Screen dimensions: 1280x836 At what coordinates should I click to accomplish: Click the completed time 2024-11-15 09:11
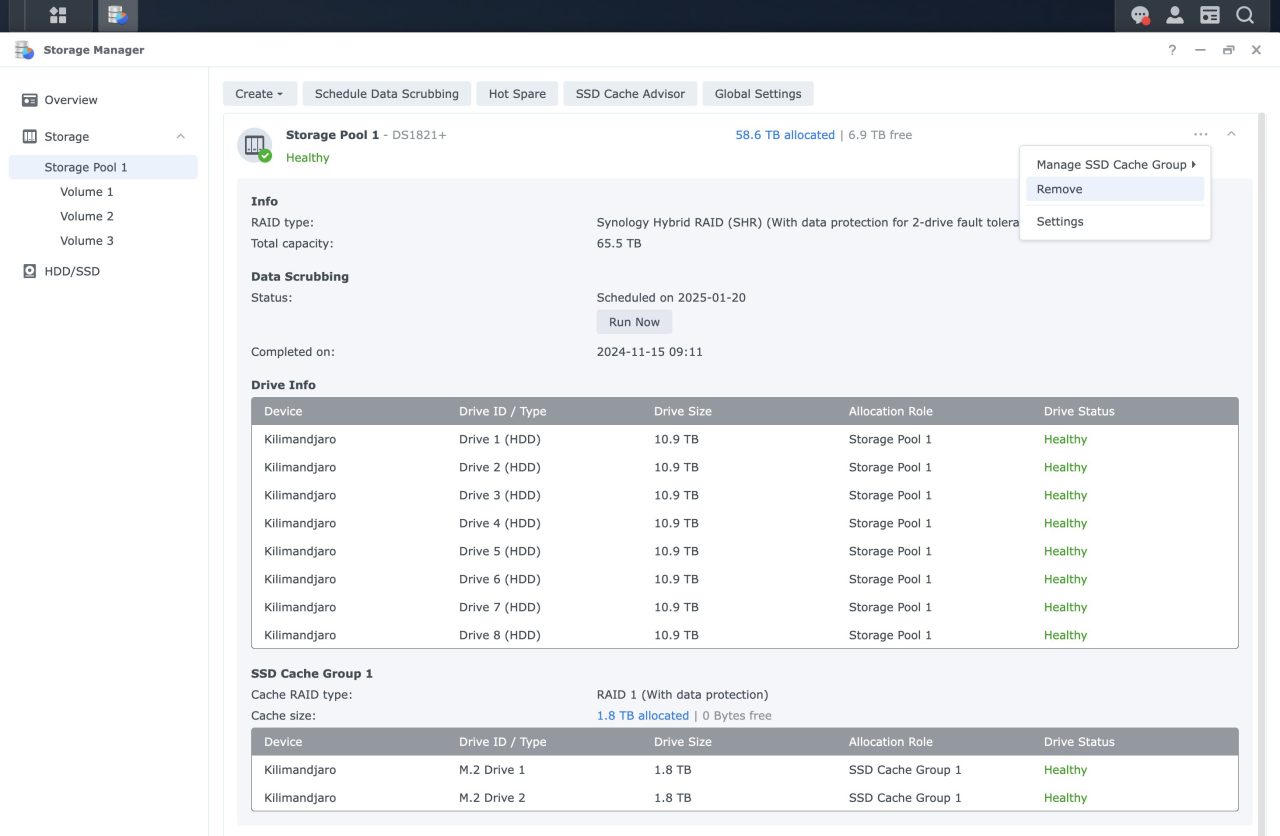(650, 352)
